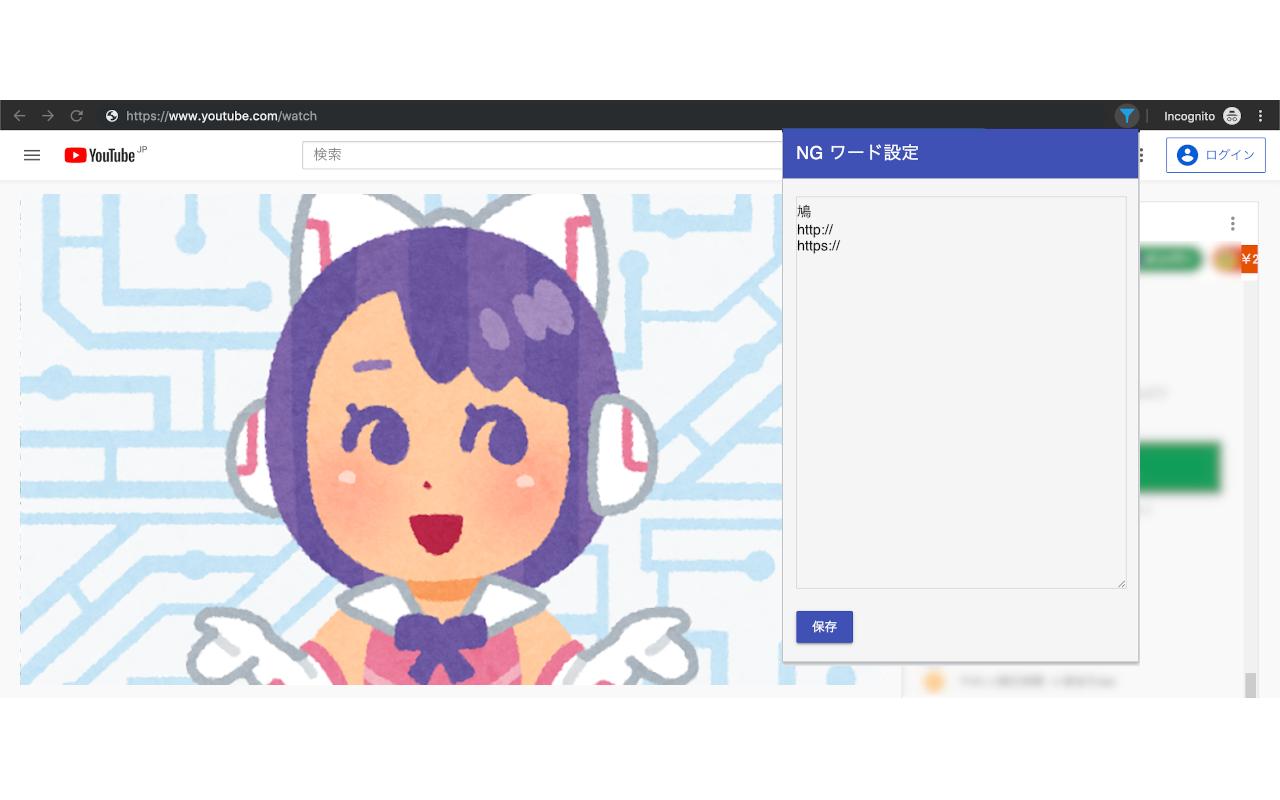Open the live chat three-dot options menu
The image size is (1280, 800).
[x=1233, y=223]
